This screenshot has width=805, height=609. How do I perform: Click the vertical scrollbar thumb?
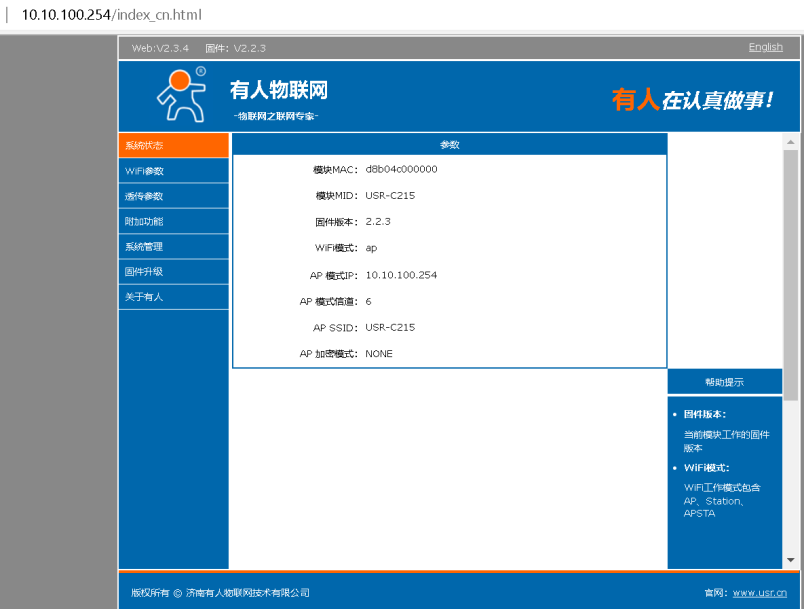tap(791, 270)
